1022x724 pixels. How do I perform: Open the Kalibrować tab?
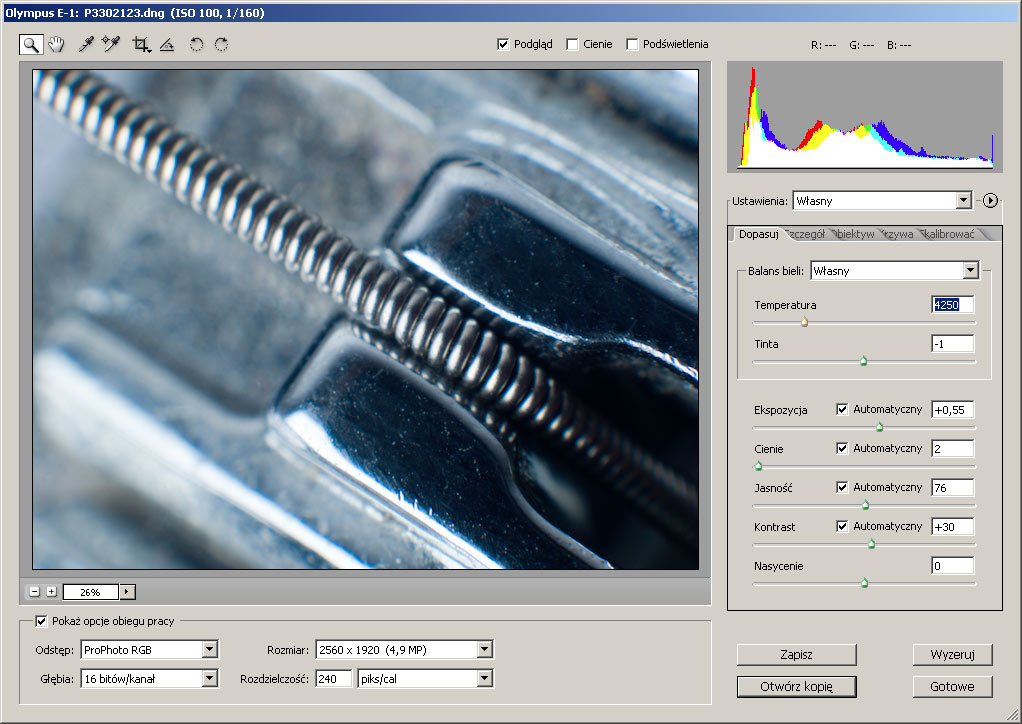click(x=948, y=234)
